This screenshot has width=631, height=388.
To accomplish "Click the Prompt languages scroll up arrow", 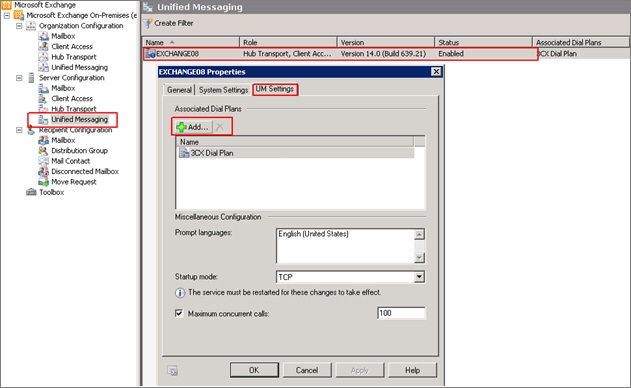I will click(x=419, y=234).
